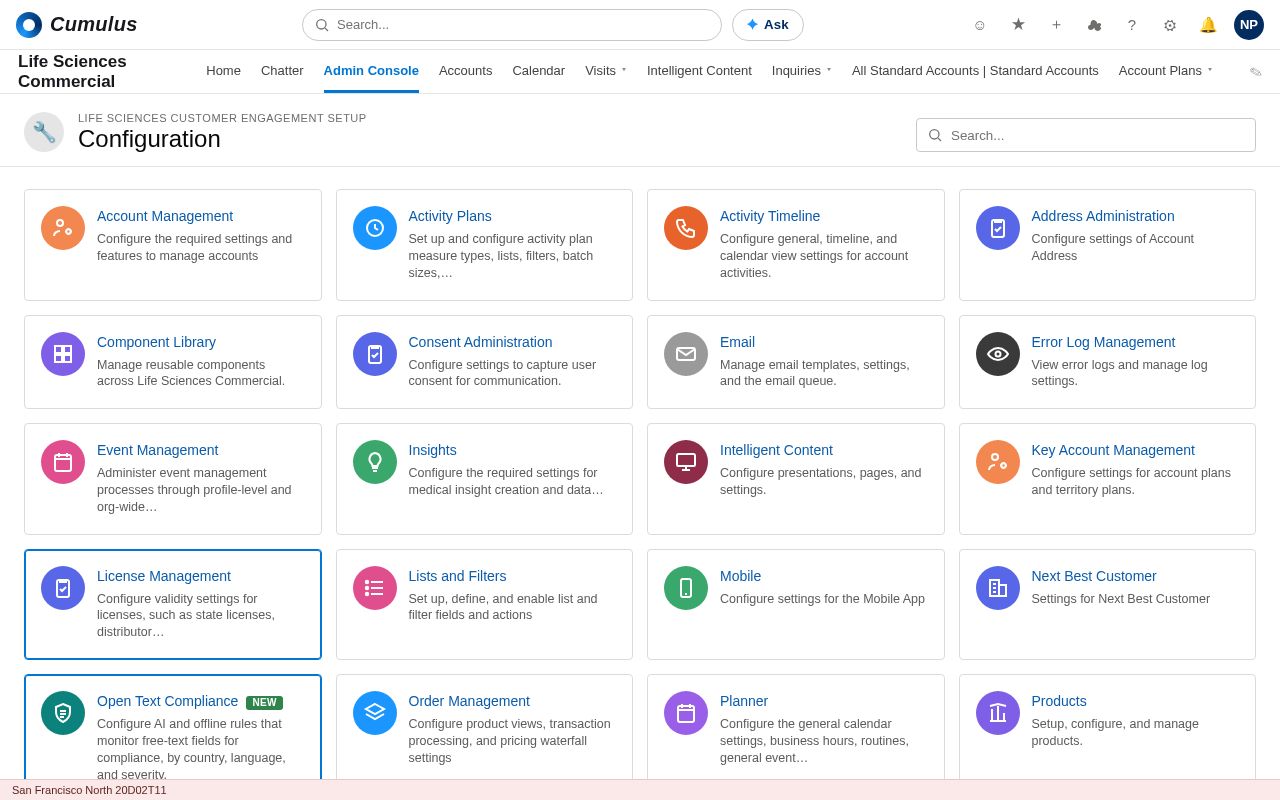
Task: Click the Cumulus logo
Action: tap(77, 24)
